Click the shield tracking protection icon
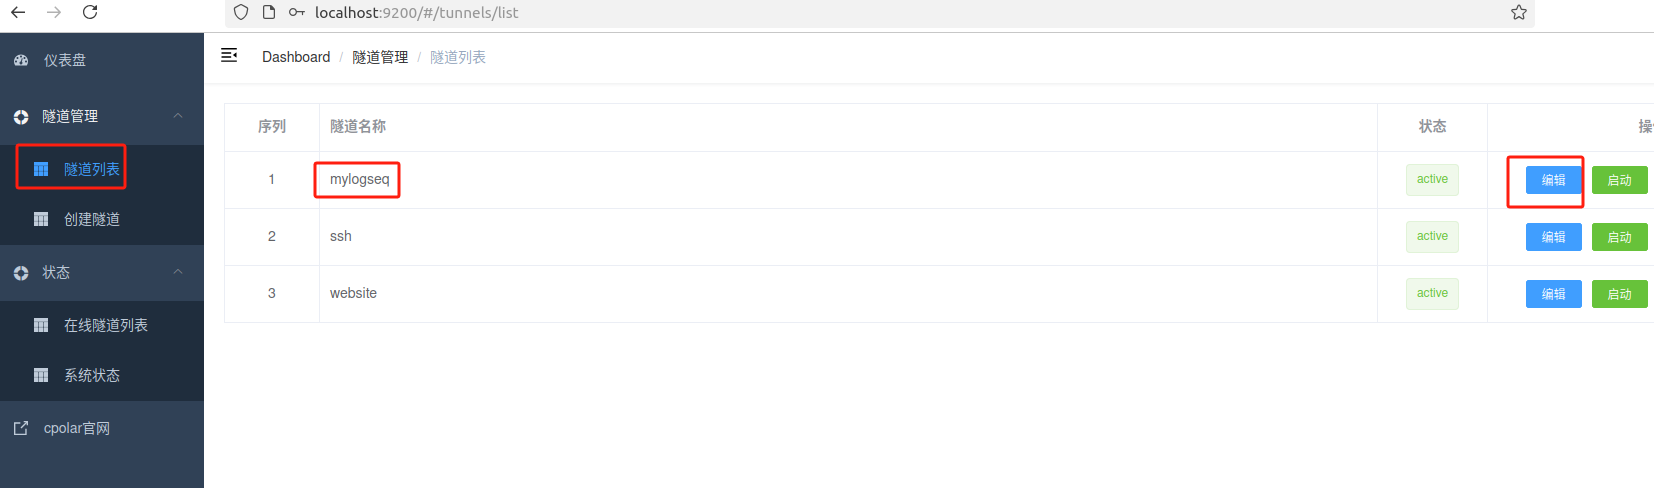Viewport: 1654px width, 488px height. [x=241, y=12]
